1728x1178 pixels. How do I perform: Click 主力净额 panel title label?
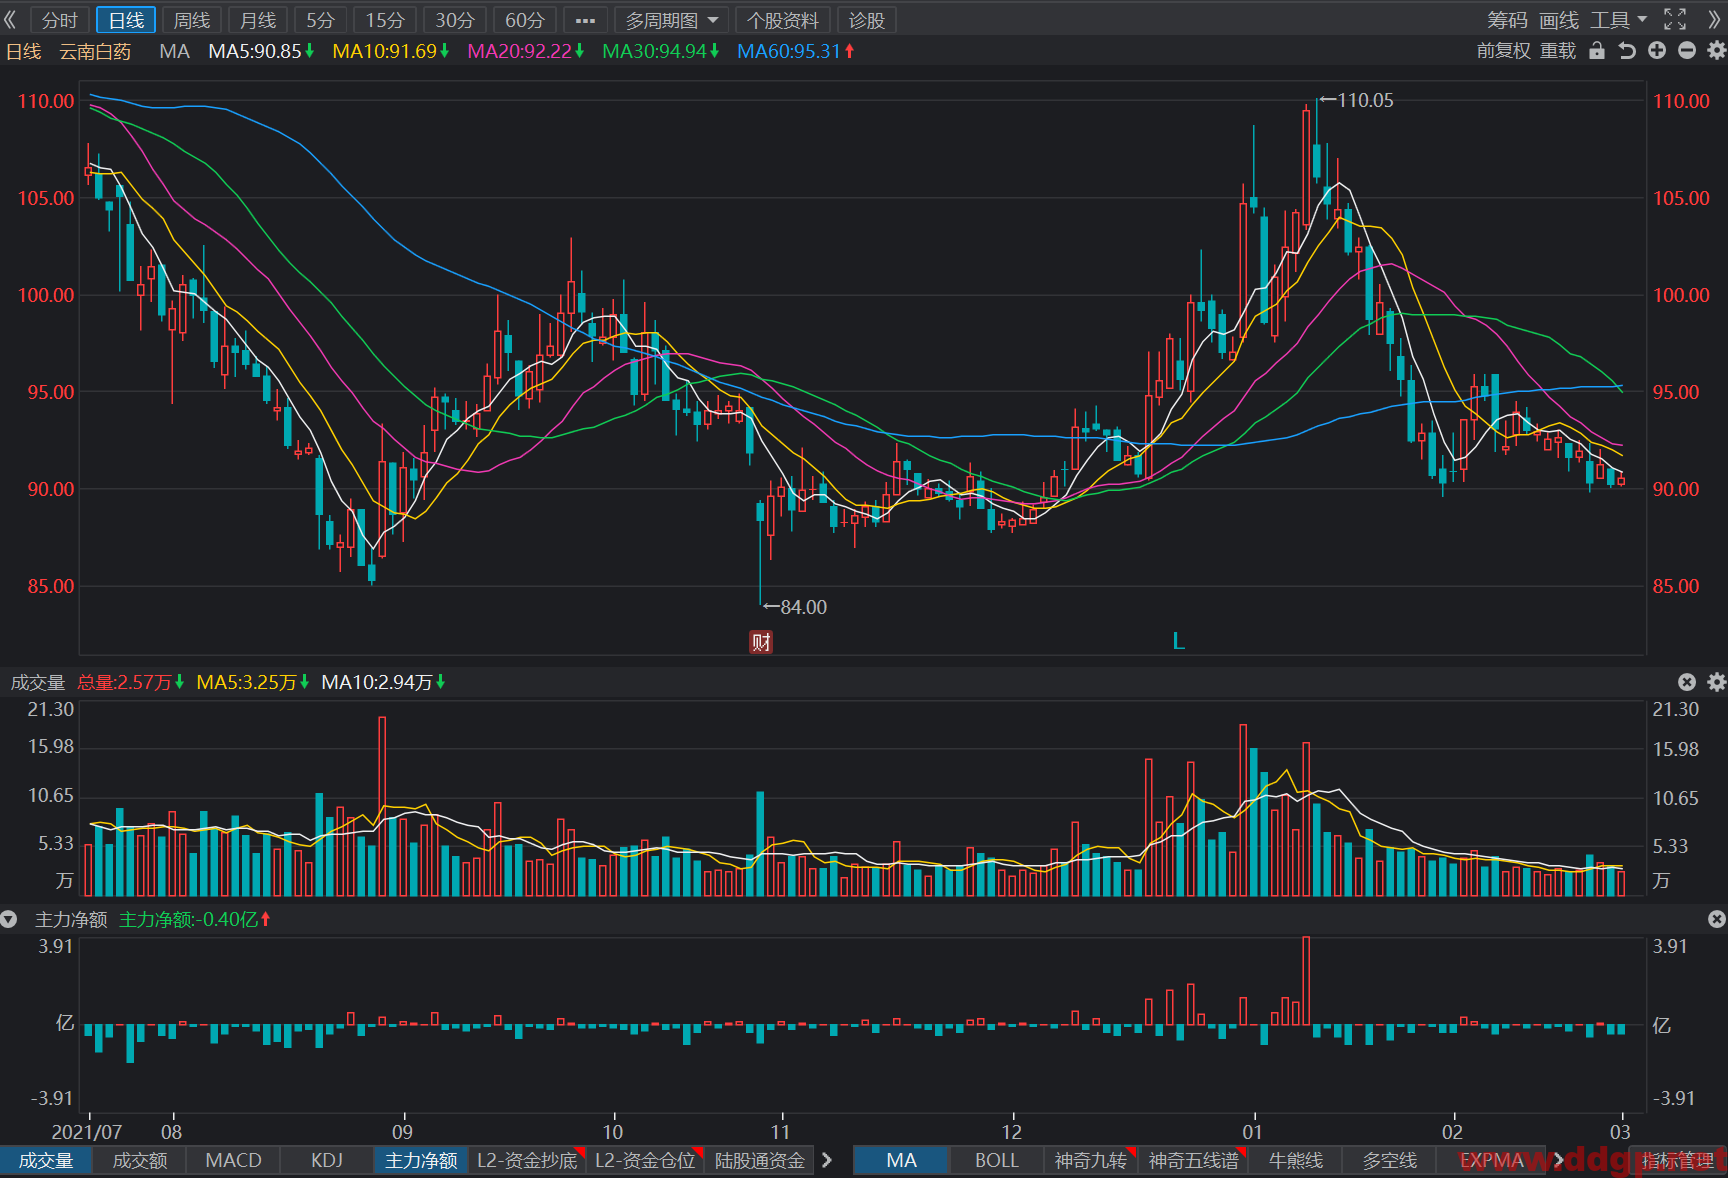(x=71, y=919)
